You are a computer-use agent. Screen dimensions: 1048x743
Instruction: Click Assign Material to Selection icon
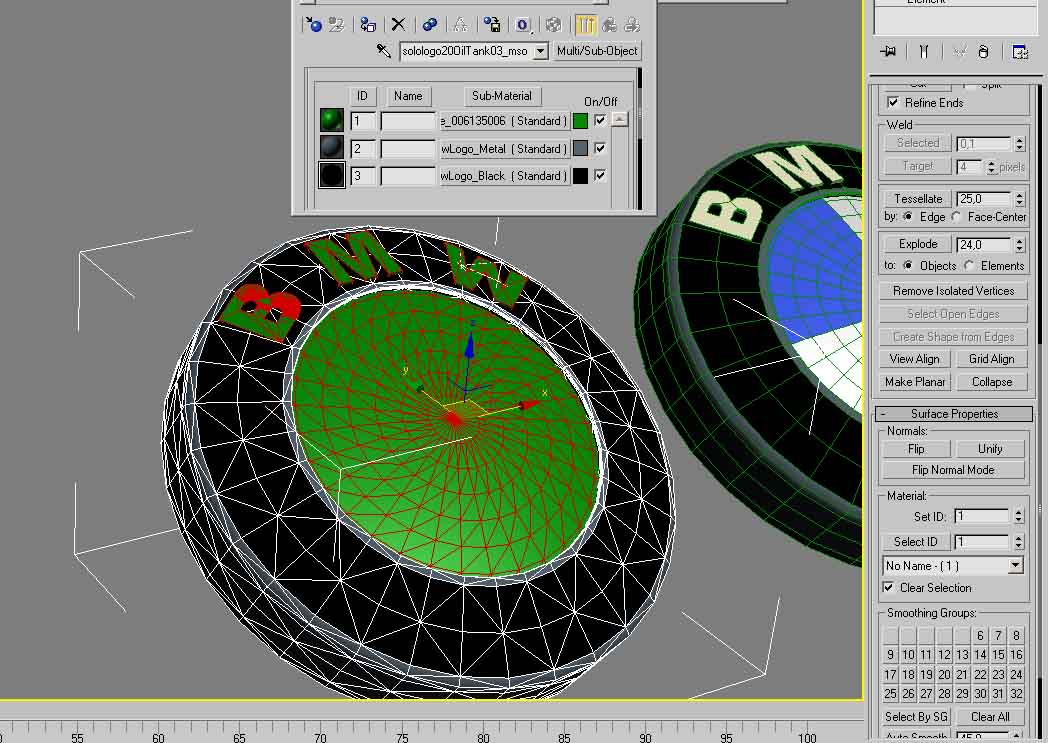(x=368, y=25)
